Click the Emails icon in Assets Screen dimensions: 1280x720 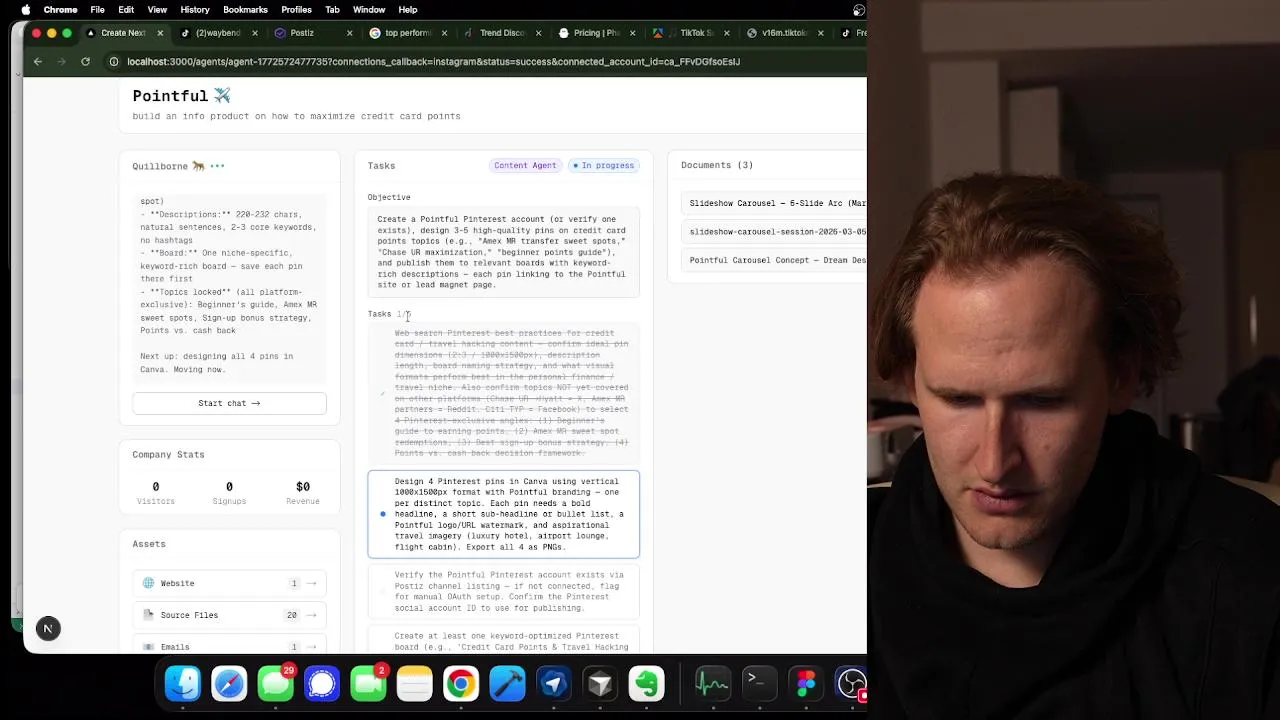click(148, 647)
